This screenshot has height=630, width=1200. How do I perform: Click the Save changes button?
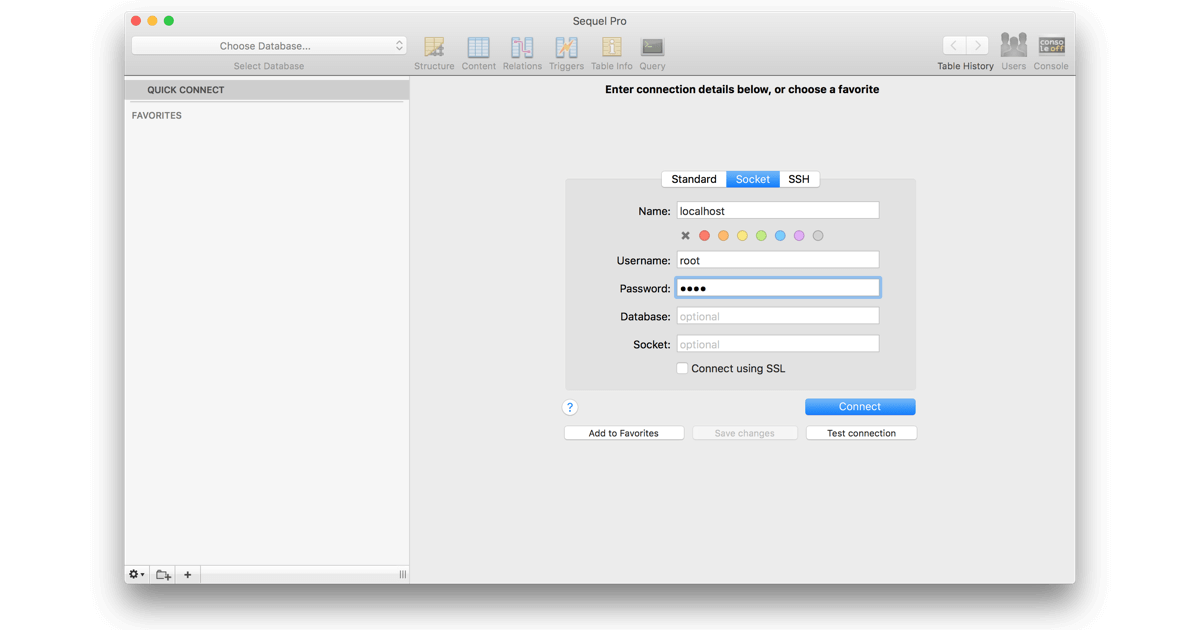(x=745, y=433)
